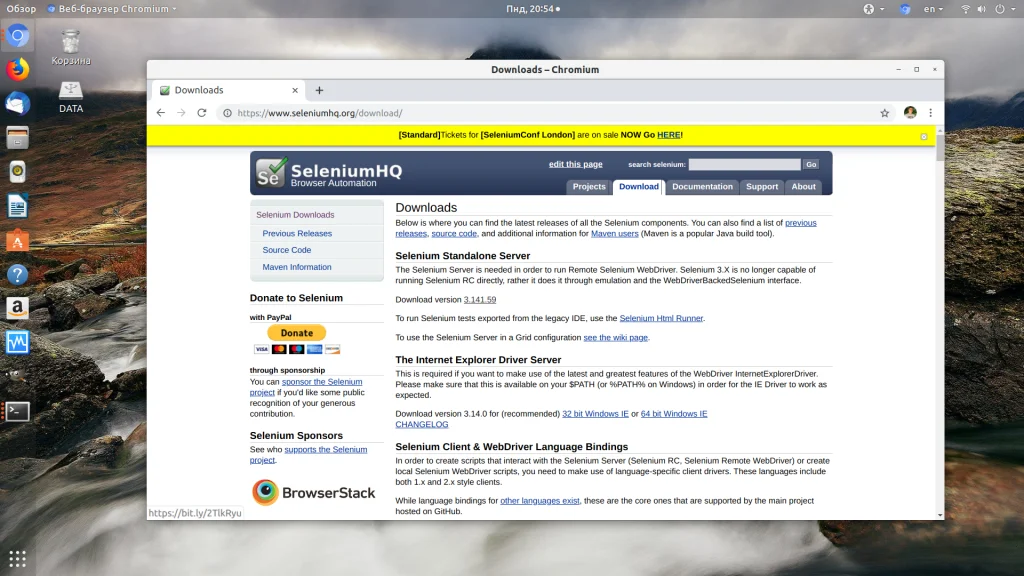This screenshot has height=576, width=1024.
Task: Open LibreOffice Writer in the dock
Action: (18, 206)
